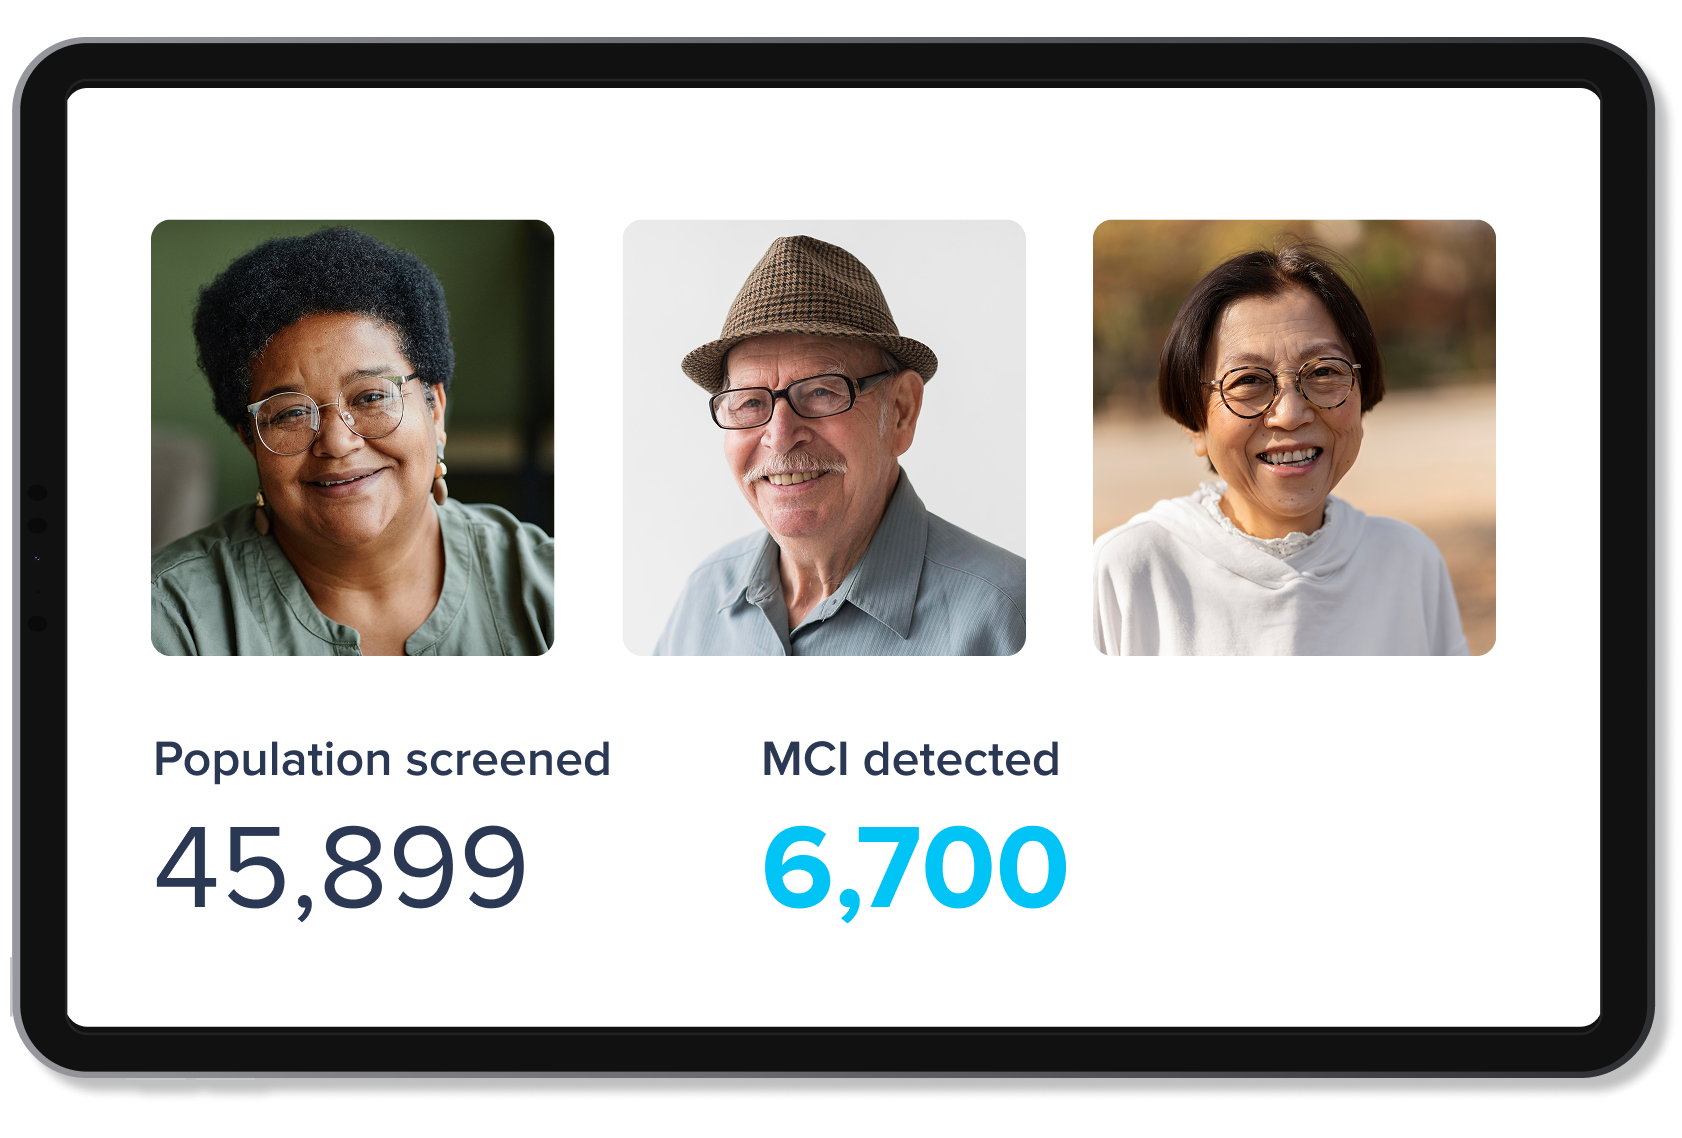This screenshot has height=1138, width=1682.
Task: Click the word "detected" in the heading
Action: pos(961,760)
